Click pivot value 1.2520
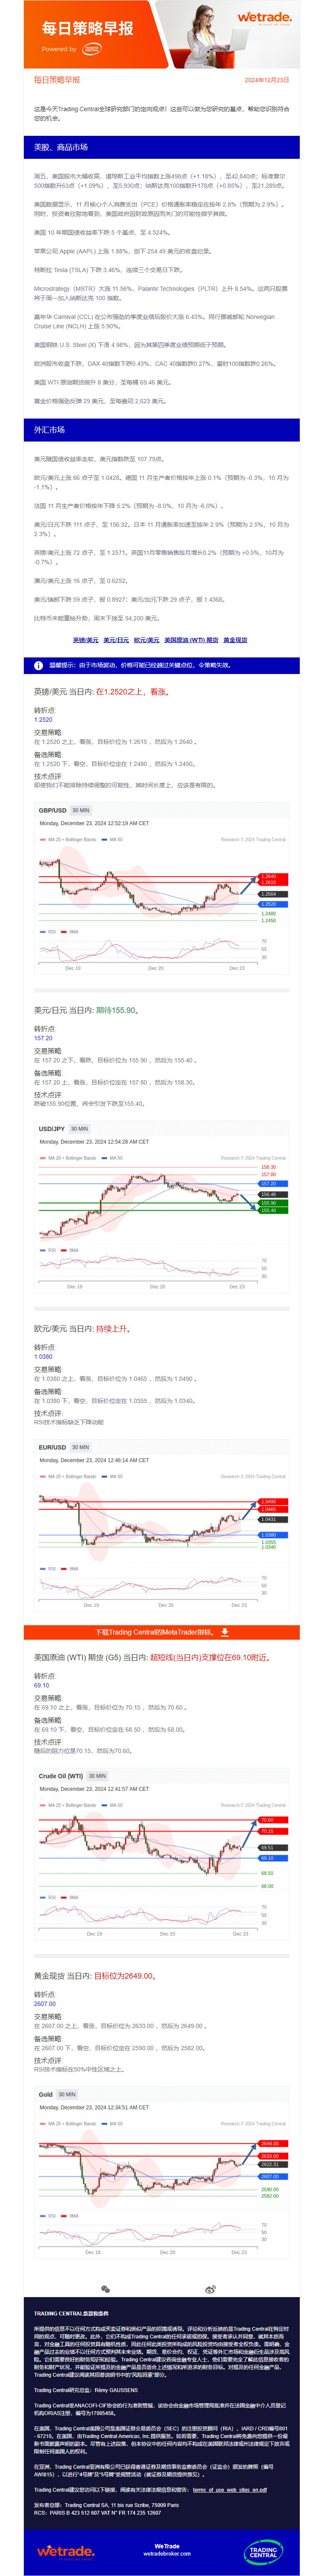Screen dimensions: 327x2576 (x=43, y=720)
